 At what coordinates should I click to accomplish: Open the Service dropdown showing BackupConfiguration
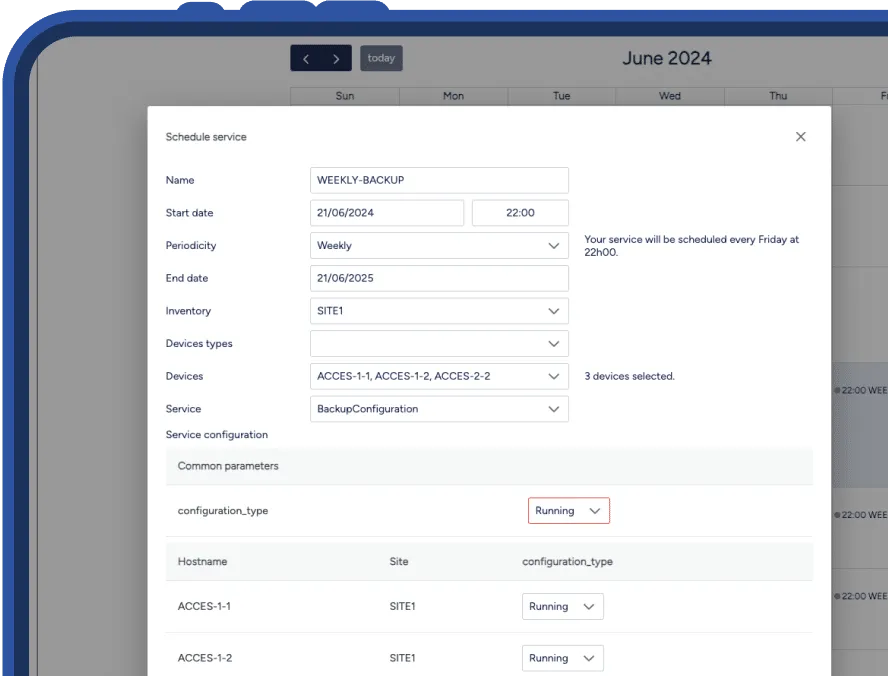click(x=439, y=409)
